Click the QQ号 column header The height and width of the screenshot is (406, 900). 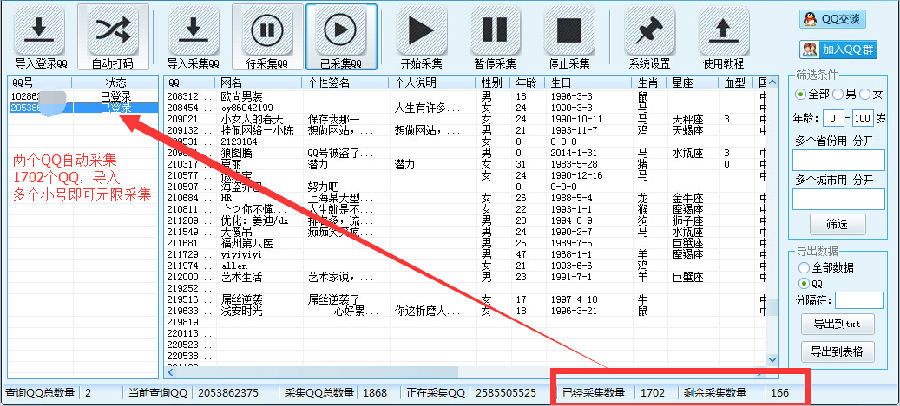[x=40, y=82]
